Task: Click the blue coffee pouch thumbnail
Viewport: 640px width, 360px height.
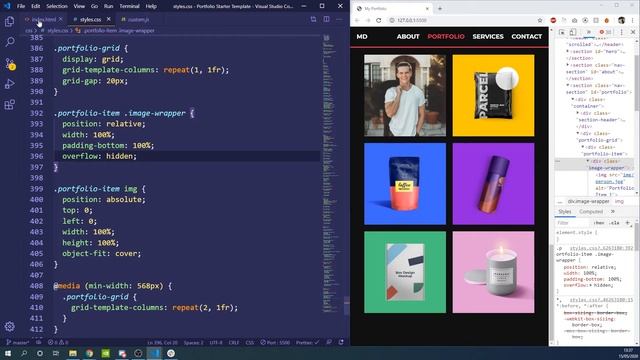Action: [405, 184]
